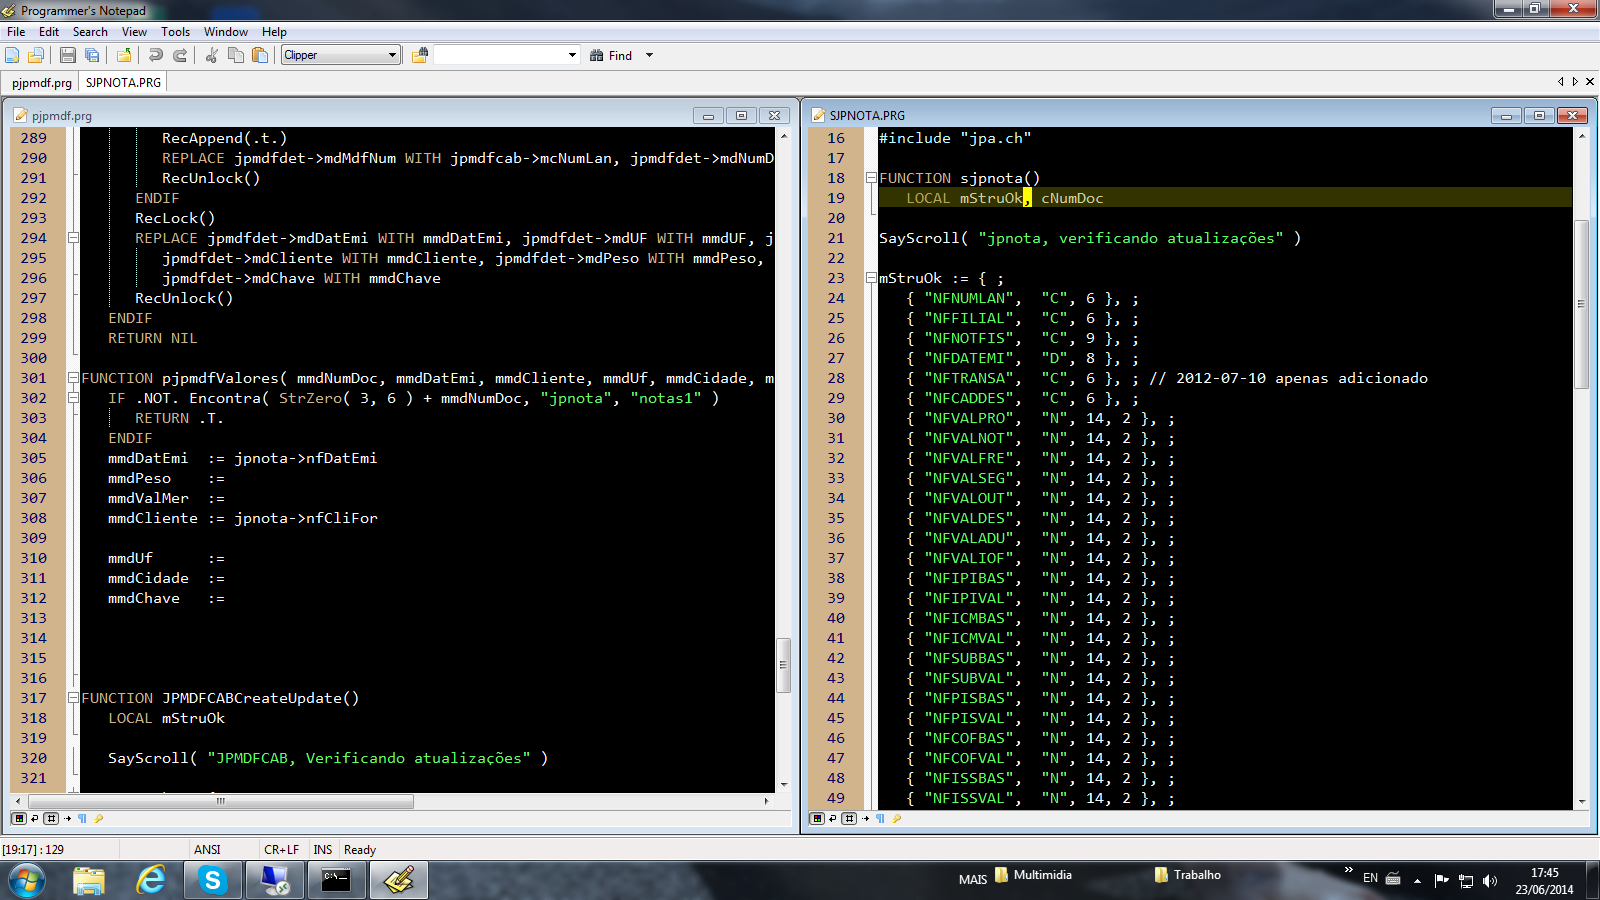Viewport: 1600px width, 900px height.
Task: Open the Tools menu
Action: coord(175,32)
